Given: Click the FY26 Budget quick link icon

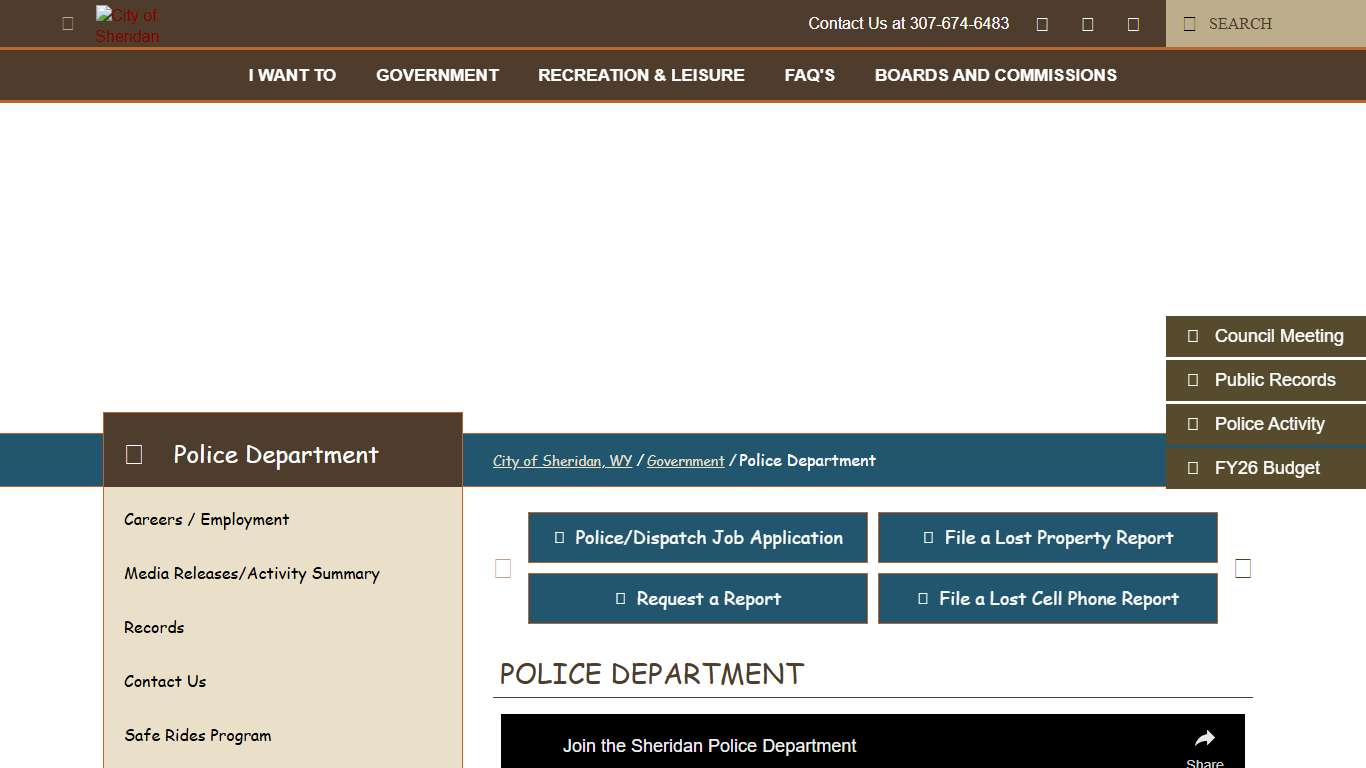Looking at the screenshot, I should (1193, 468).
